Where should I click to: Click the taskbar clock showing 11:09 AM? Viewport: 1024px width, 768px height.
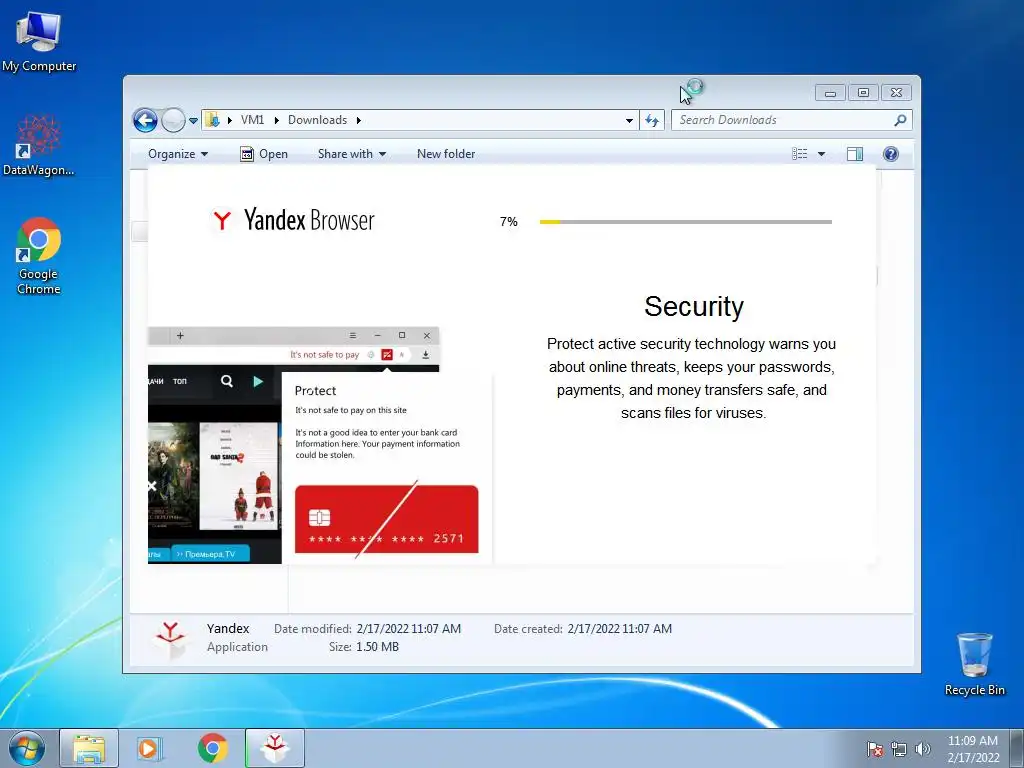pyautogui.click(x=973, y=749)
